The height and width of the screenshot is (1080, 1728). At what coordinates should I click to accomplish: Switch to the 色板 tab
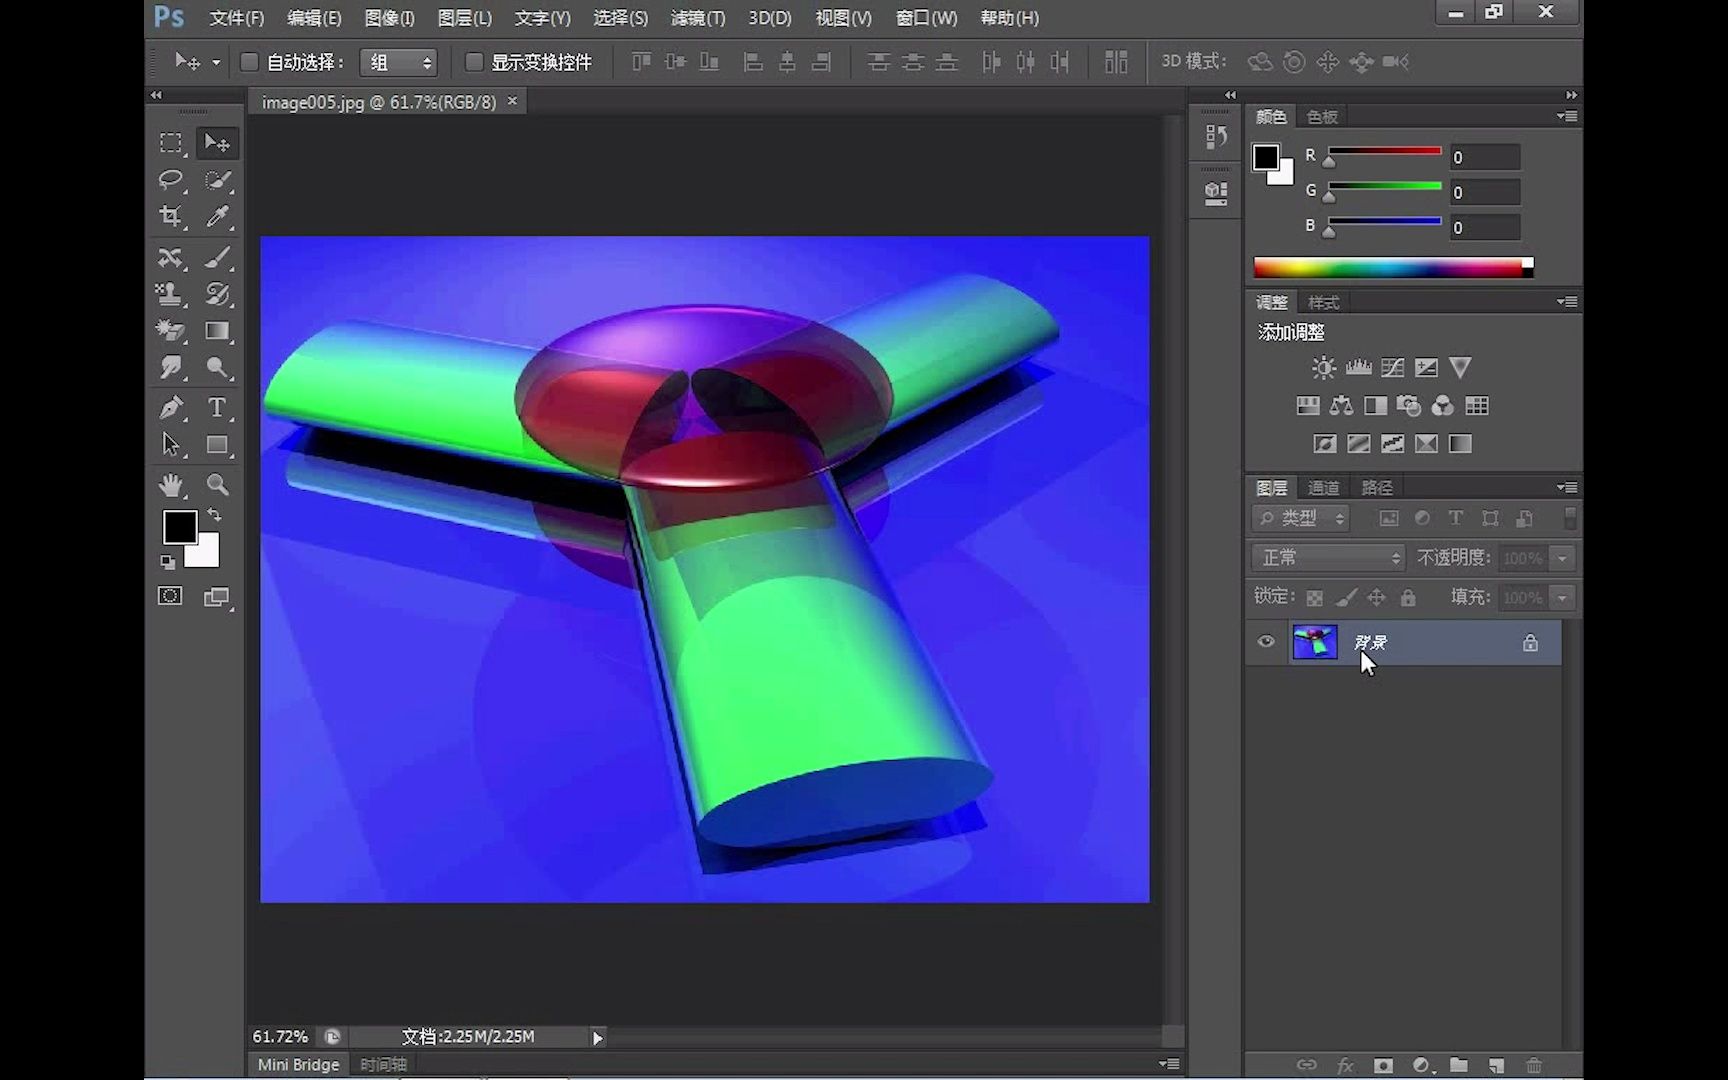point(1322,116)
